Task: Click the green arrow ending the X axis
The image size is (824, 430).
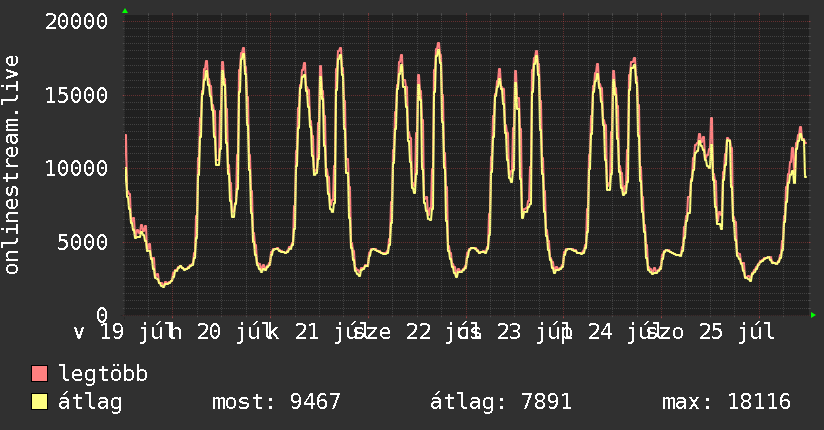Action: 813,315
